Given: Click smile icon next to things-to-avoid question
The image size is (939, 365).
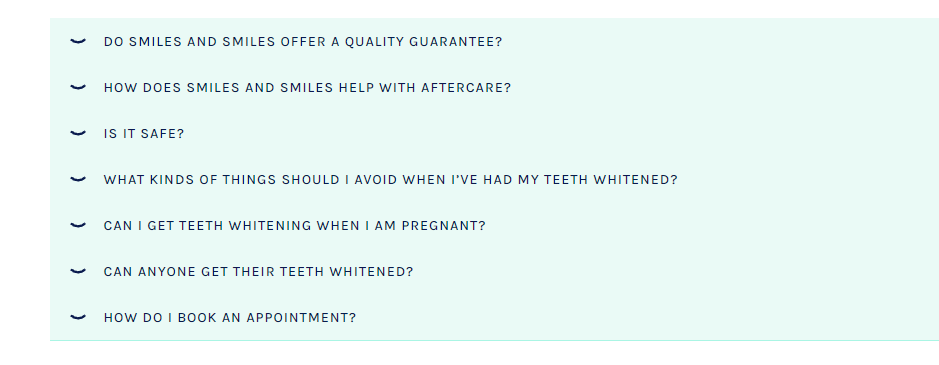Looking at the screenshot, I should [78, 179].
